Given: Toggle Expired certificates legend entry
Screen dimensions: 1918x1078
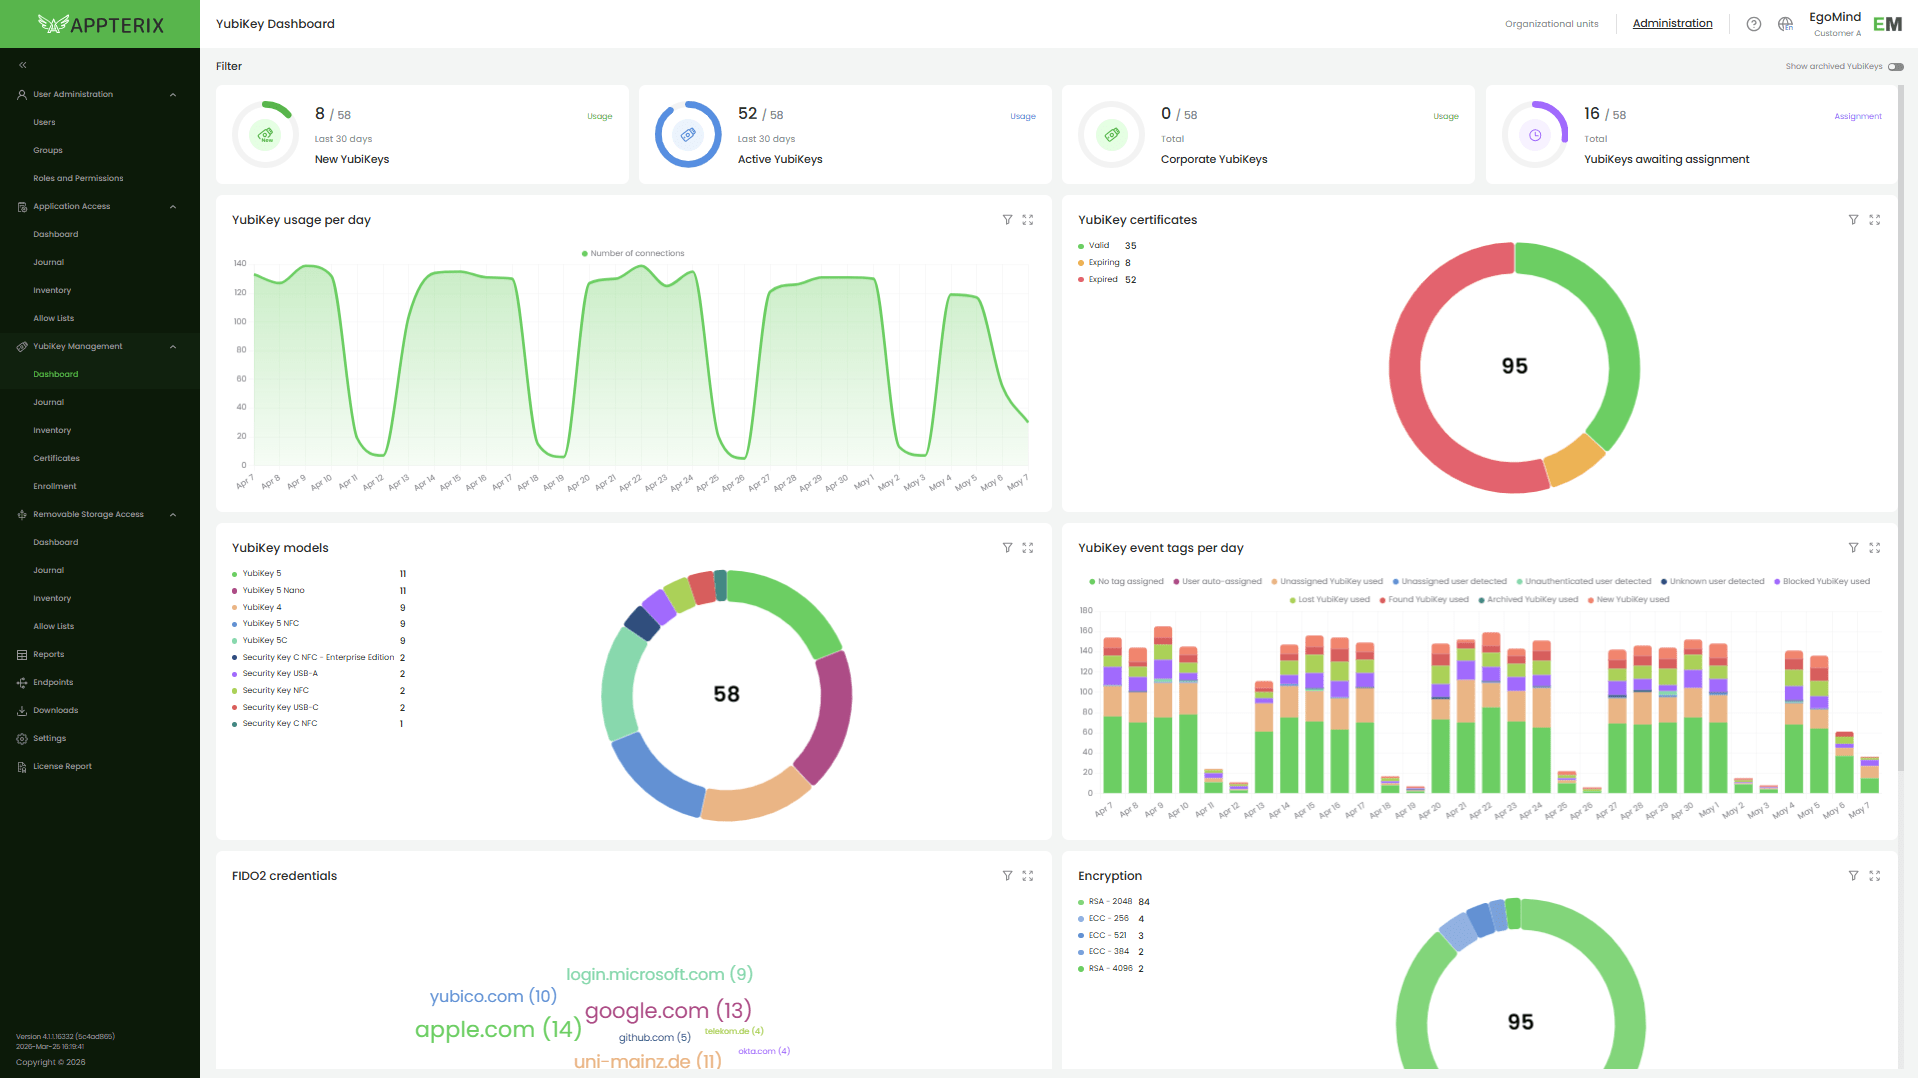Looking at the screenshot, I should coord(1098,280).
